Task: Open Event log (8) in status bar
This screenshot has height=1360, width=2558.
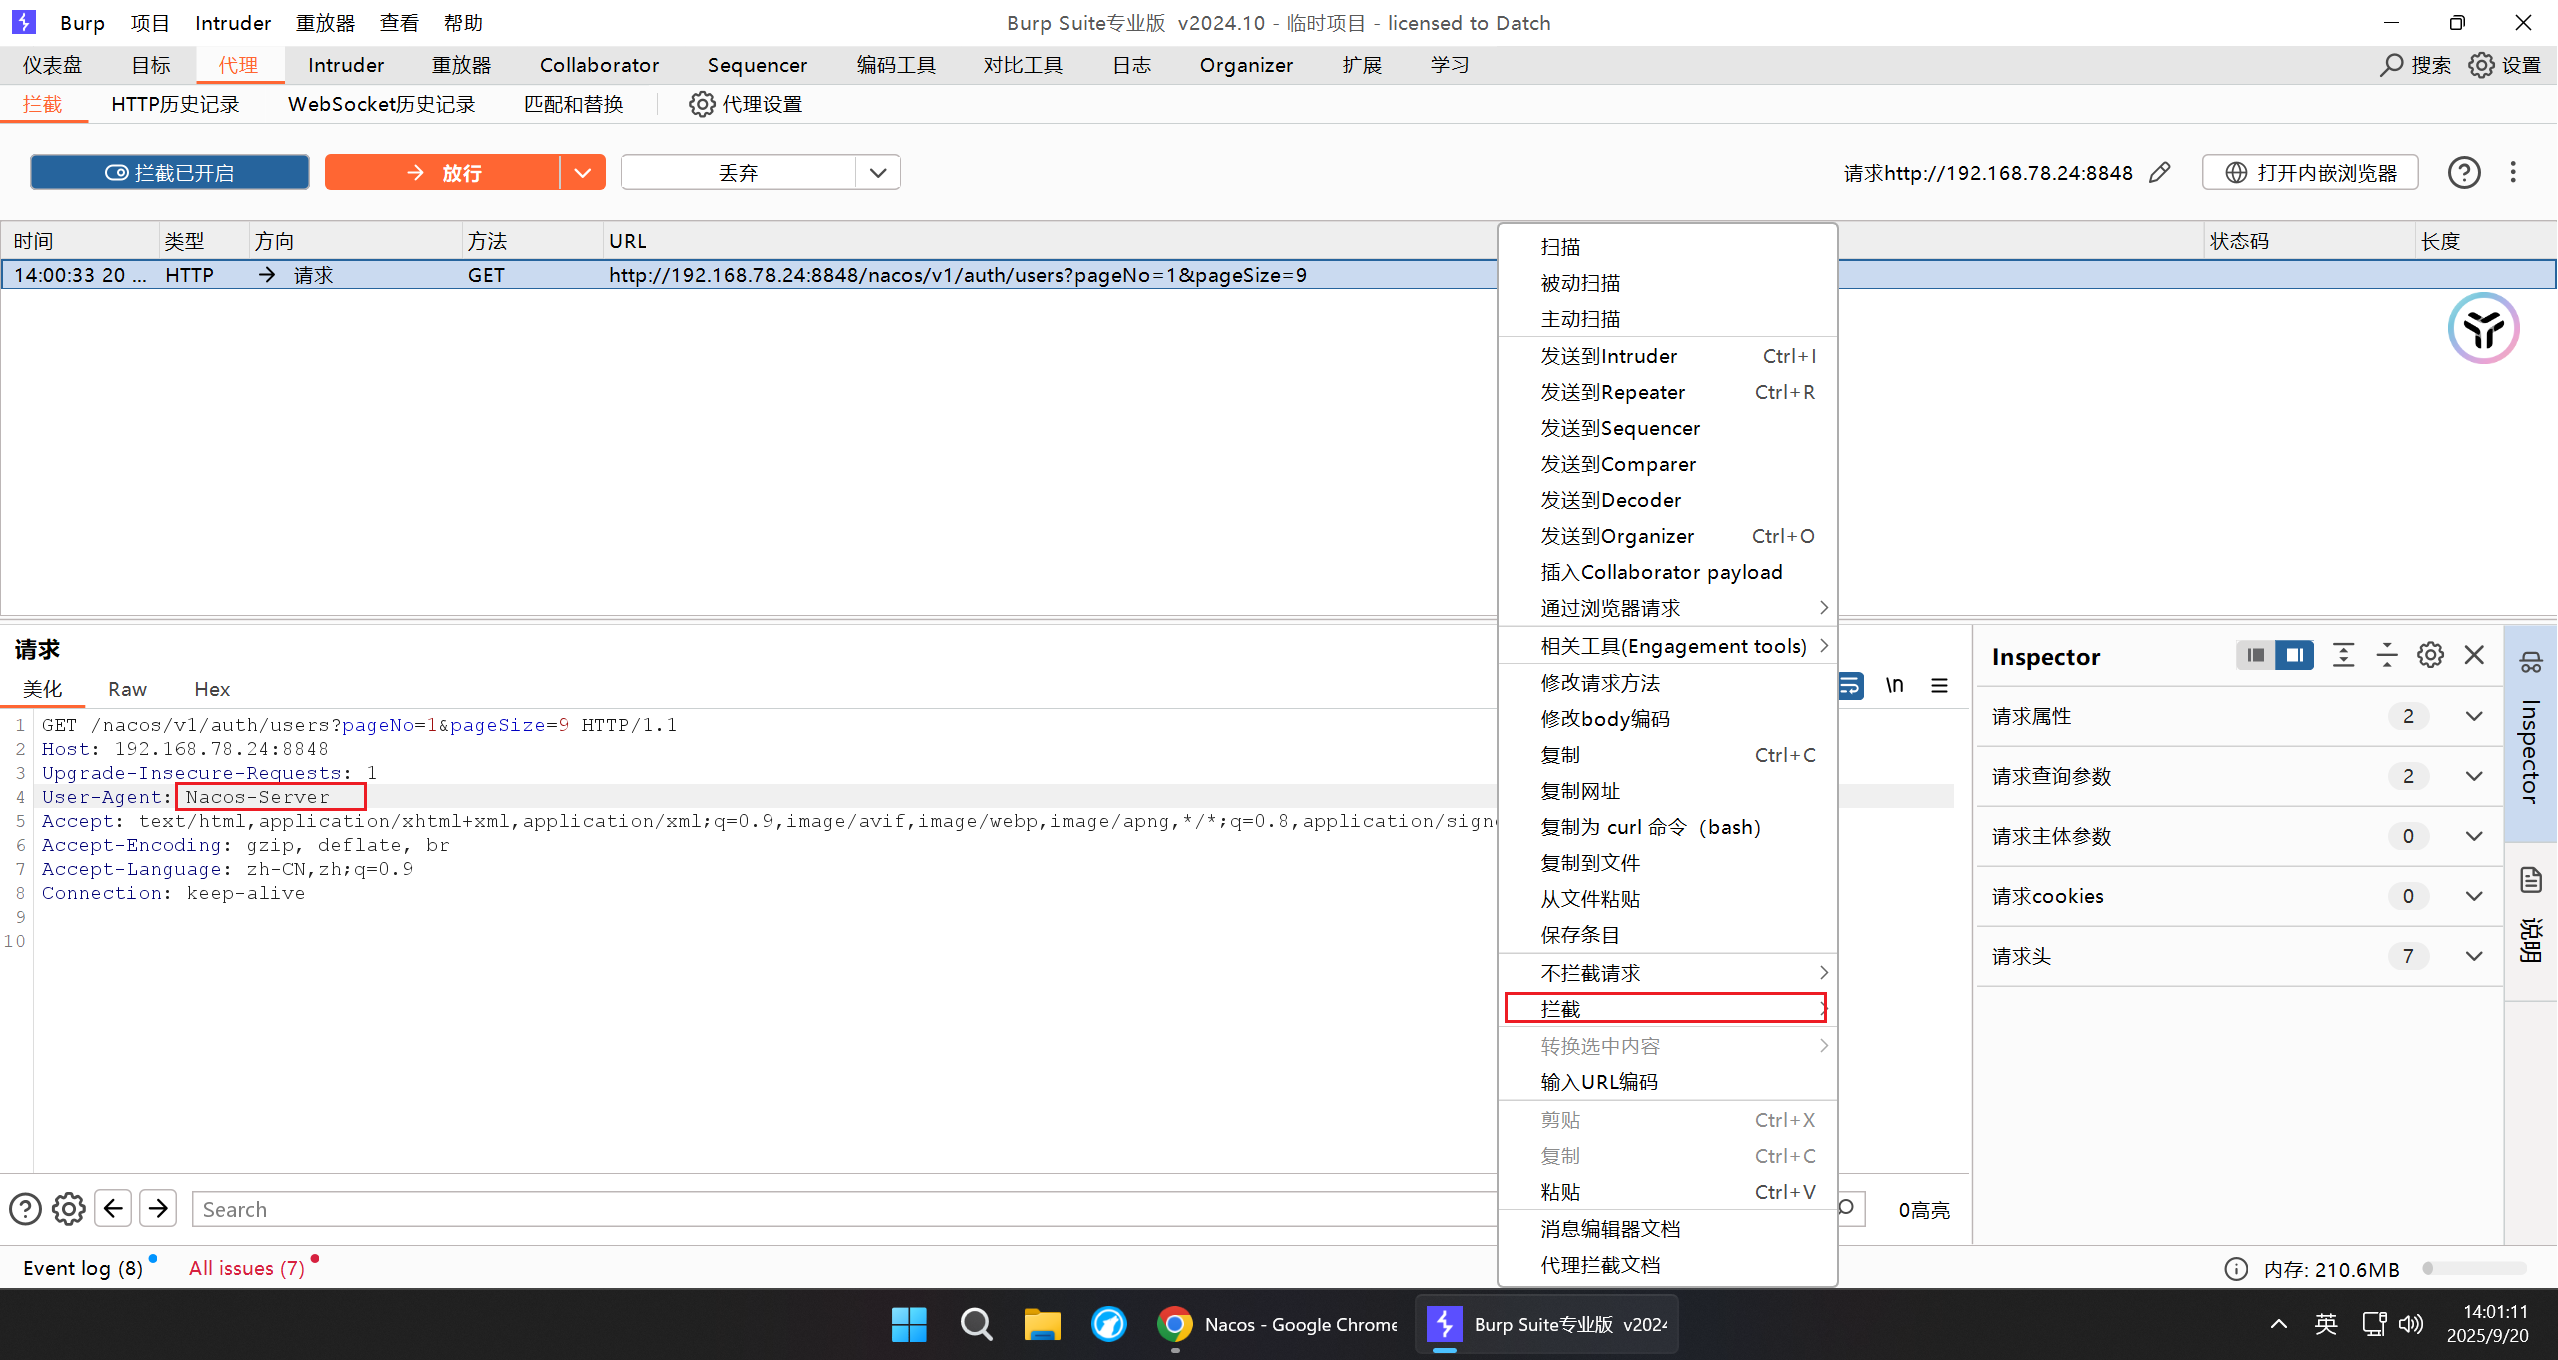Action: (x=83, y=1268)
